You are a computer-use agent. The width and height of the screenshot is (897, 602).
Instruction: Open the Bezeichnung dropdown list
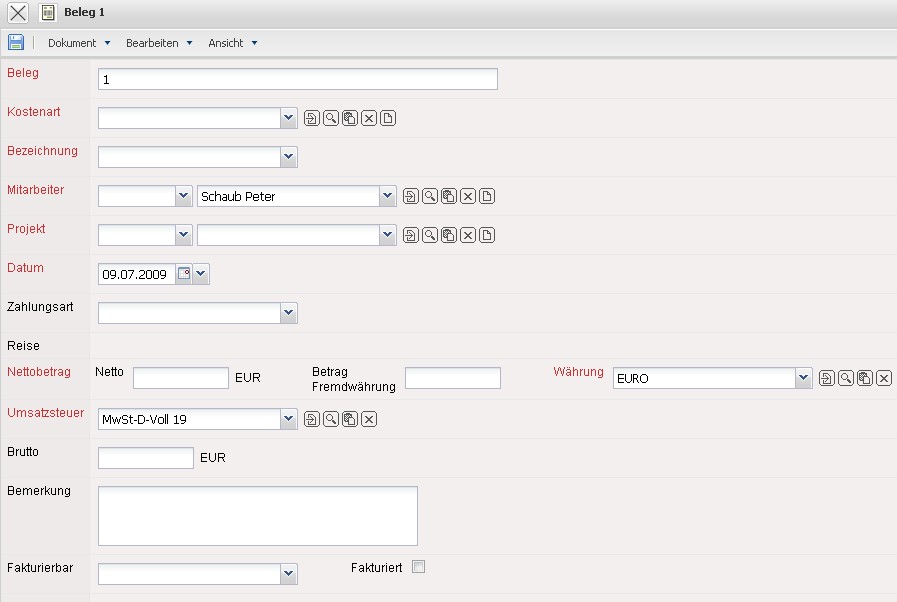pyautogui.click(x=289, y=157)
